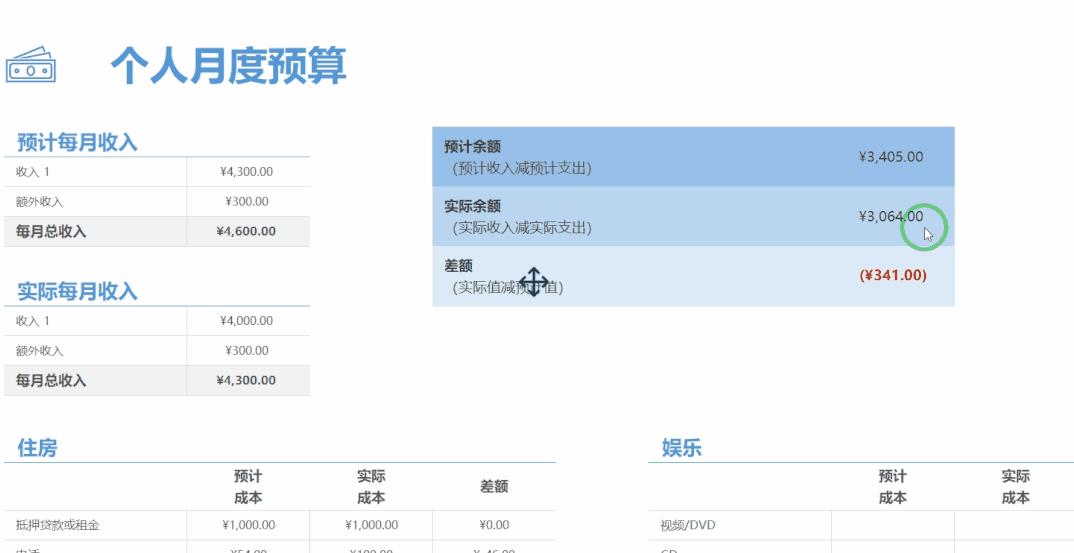Click the 差额 column header in 住房 table

pos(494,487)
